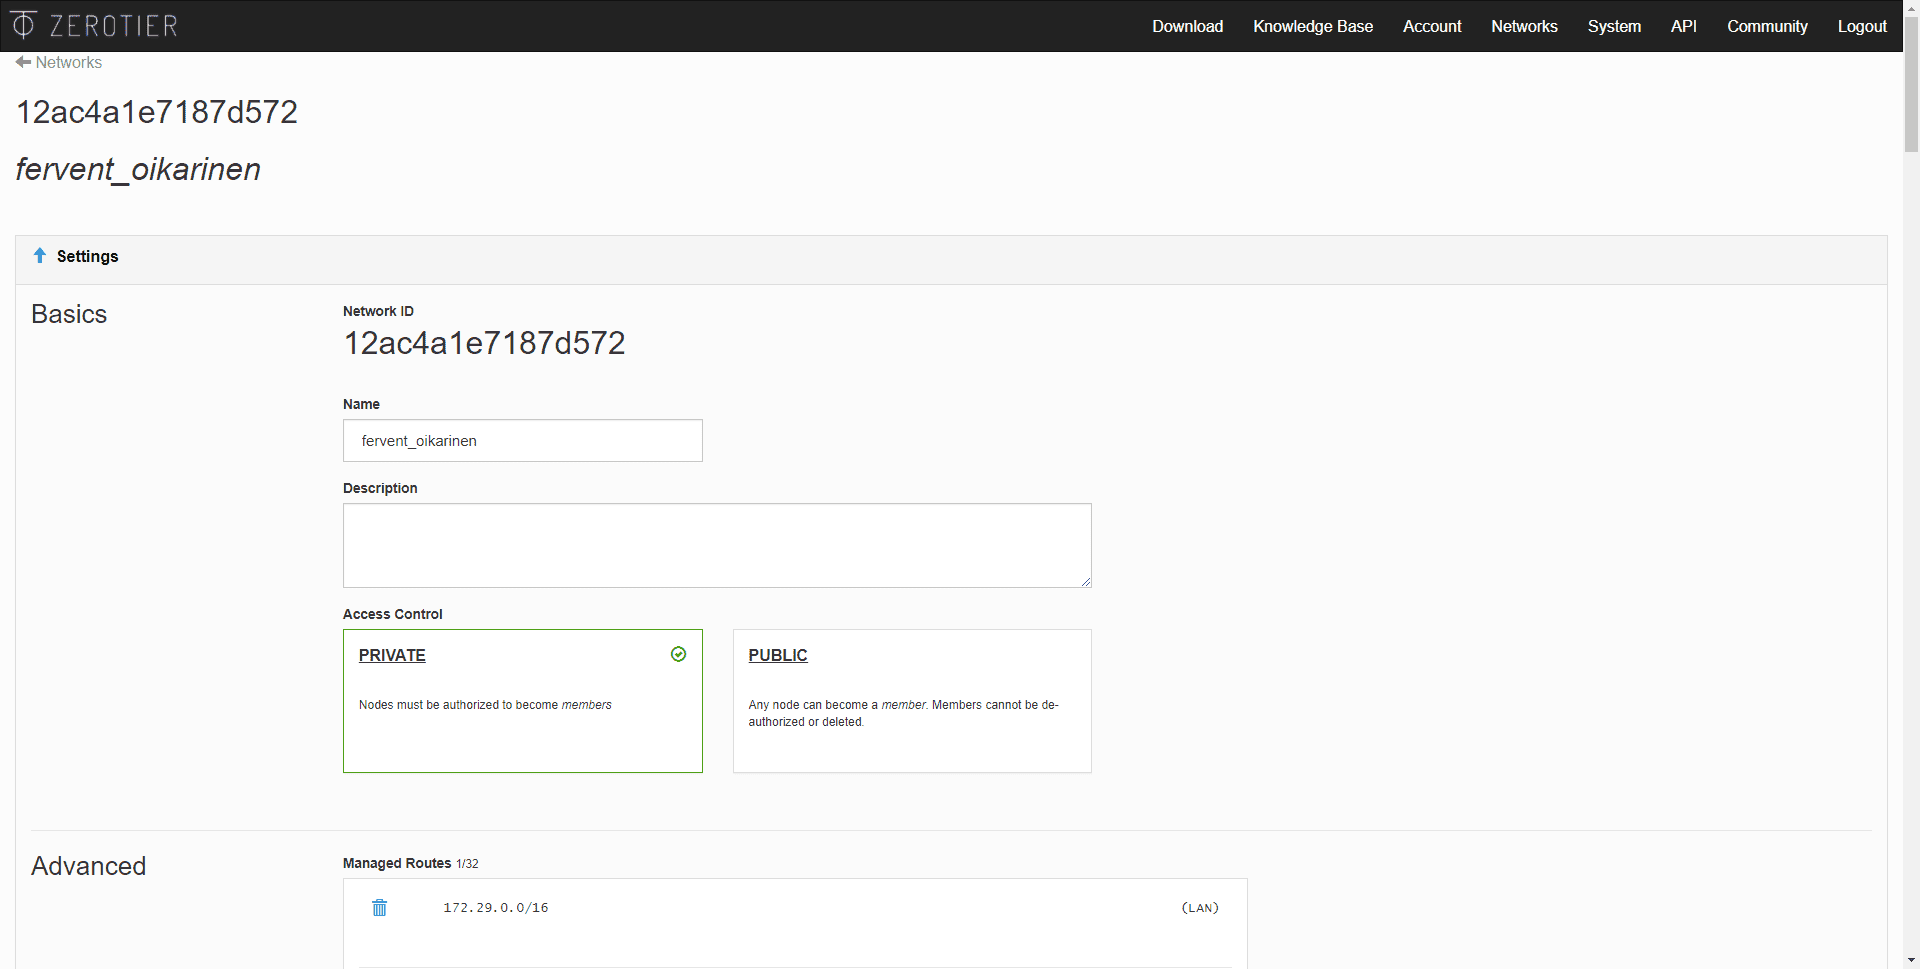Click the 12ac4a1e7187d572 page heading
The width and height of the screenshot is (1920, 969).
[157, 112]
